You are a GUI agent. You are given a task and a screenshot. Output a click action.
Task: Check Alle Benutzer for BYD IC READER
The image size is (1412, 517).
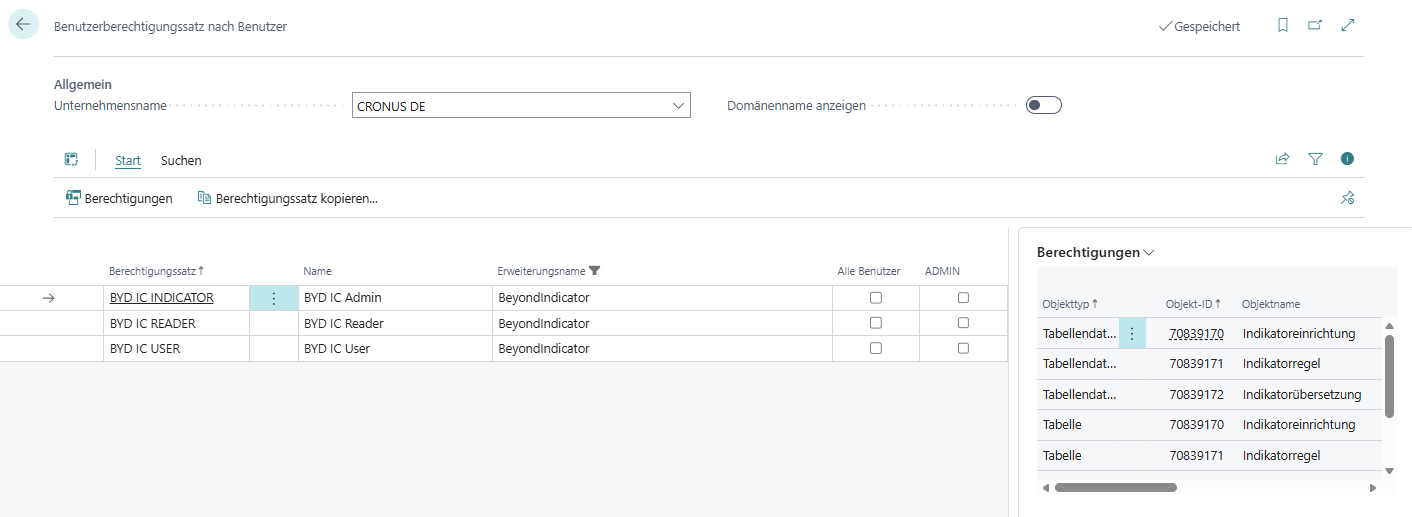[876, 323]
